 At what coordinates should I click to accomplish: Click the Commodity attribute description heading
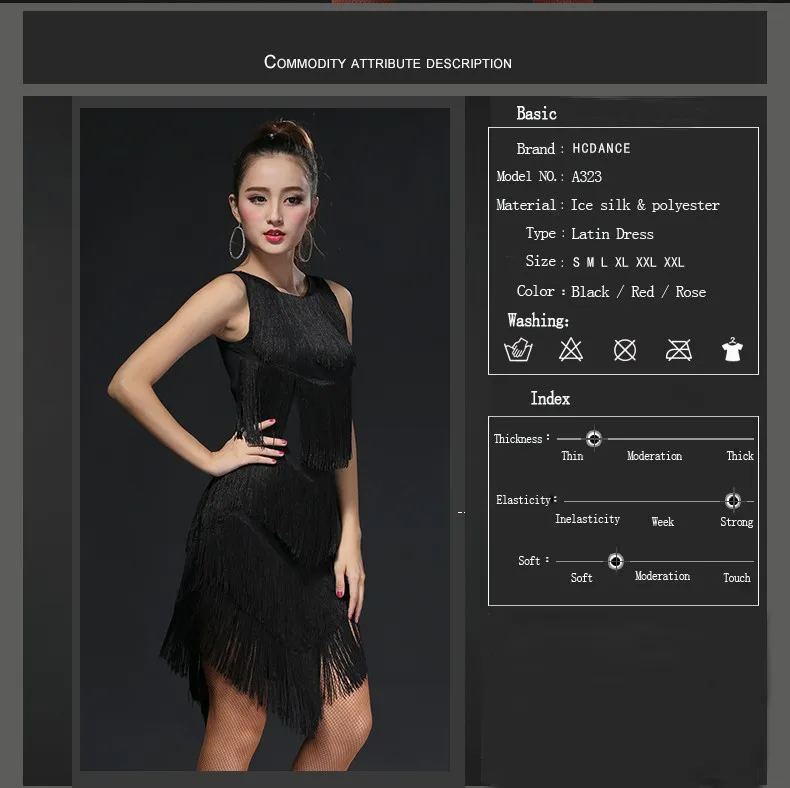coord(388,62)
